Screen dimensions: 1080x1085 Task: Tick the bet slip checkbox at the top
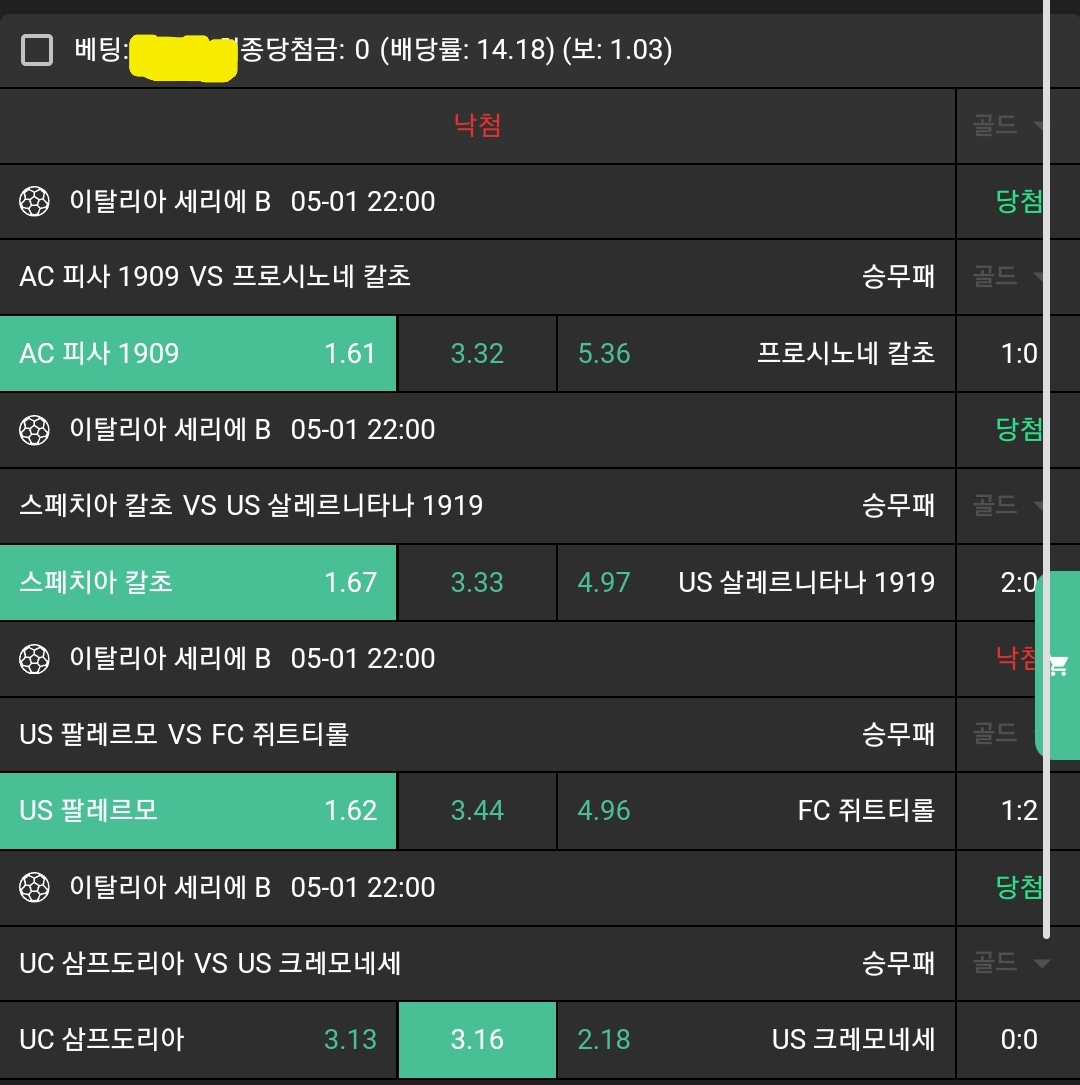[x=37, y=49]
